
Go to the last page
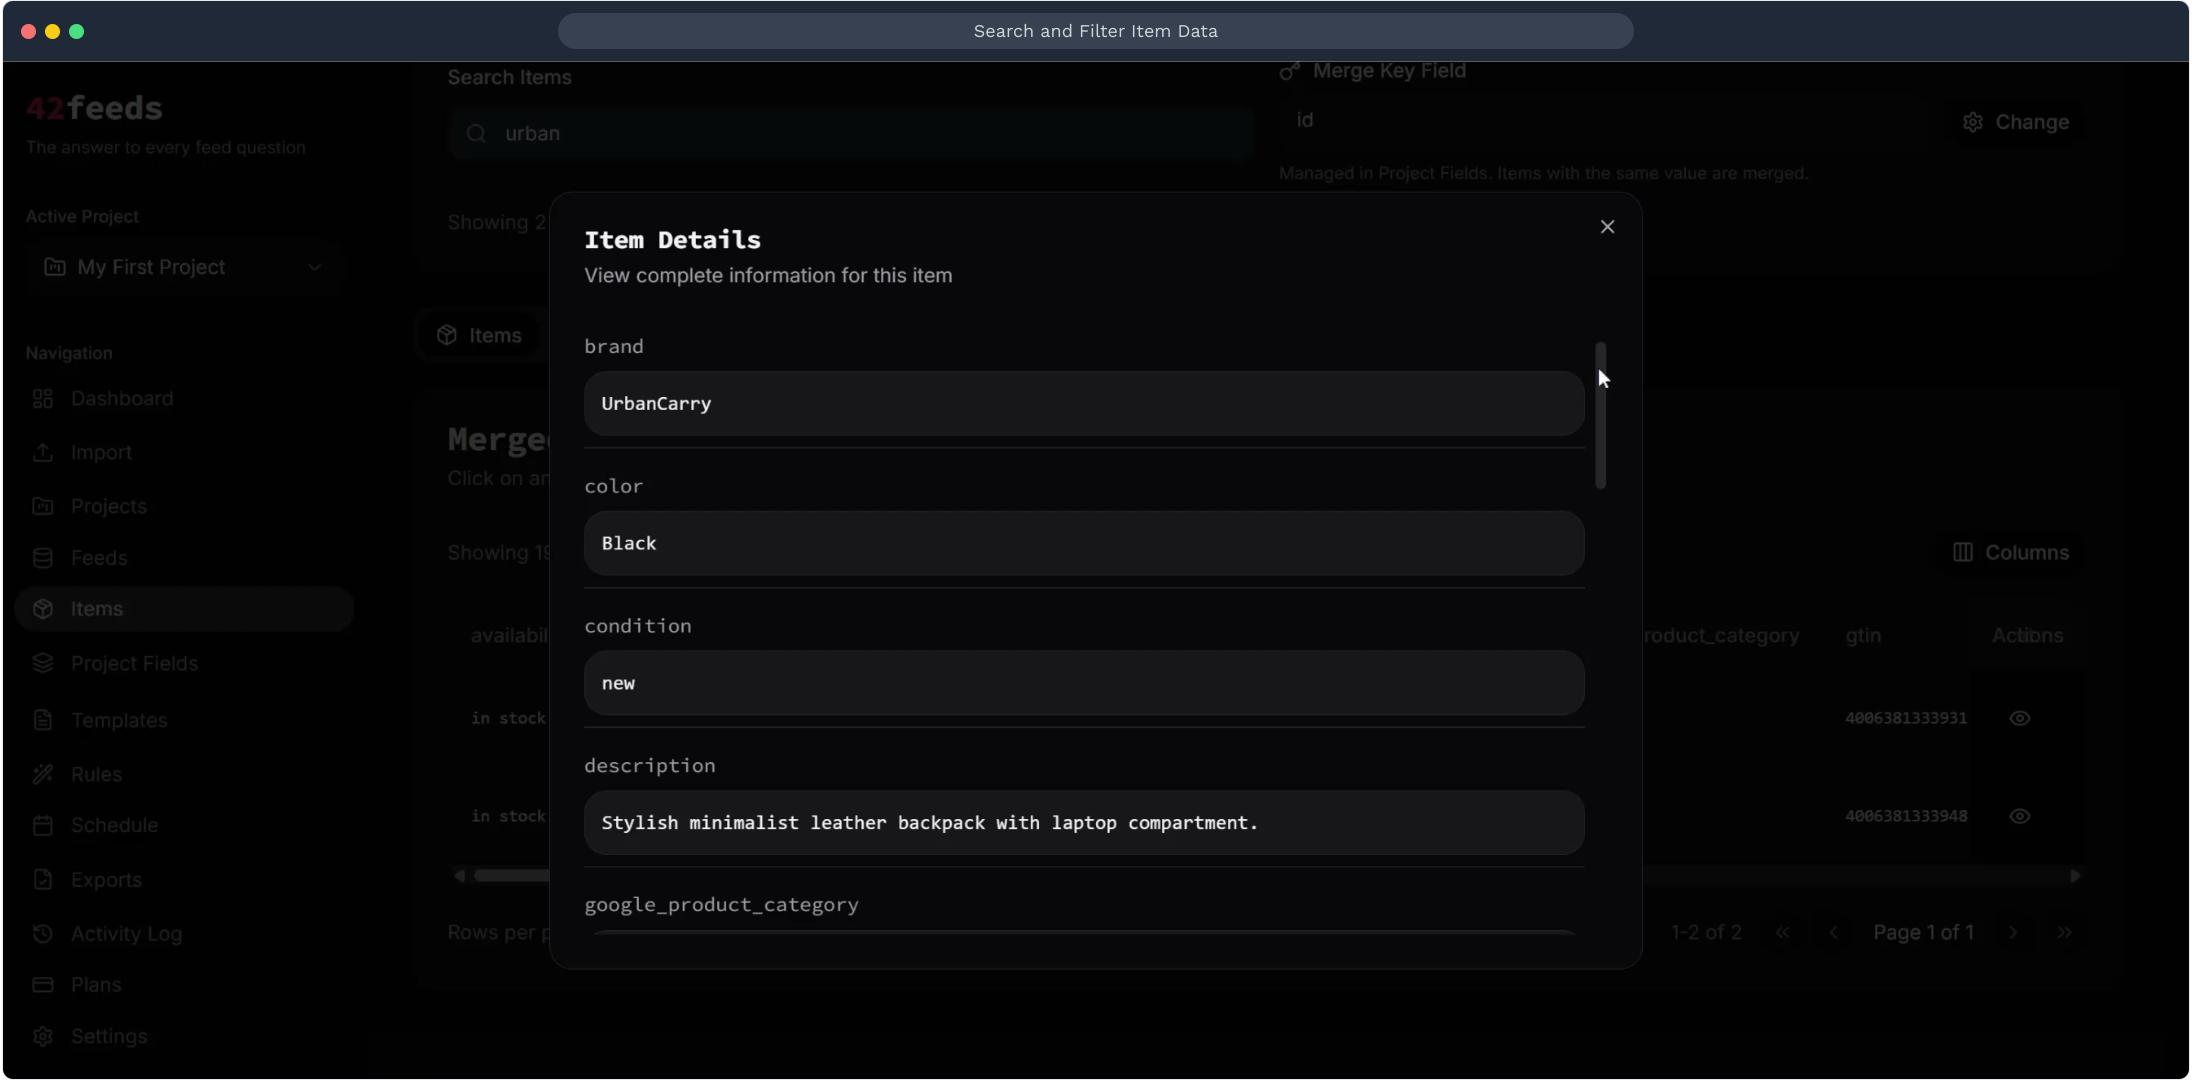(2064, 933)
